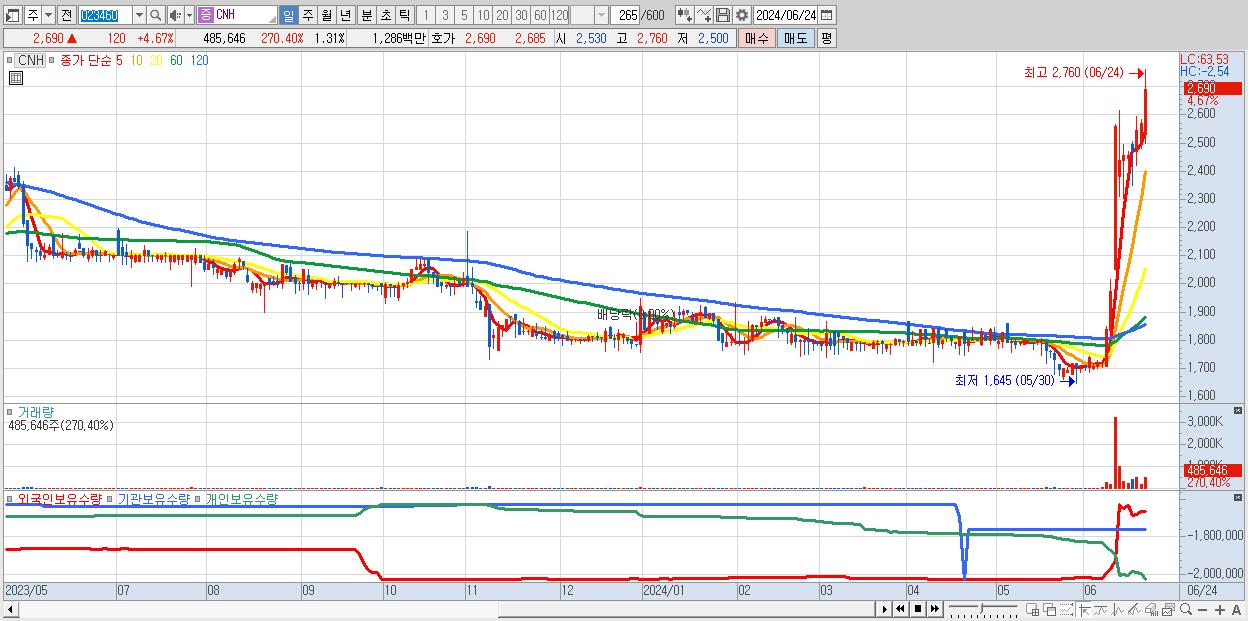
Task: Switch to the 틱 tick period
Action: [x=404, y=15]
